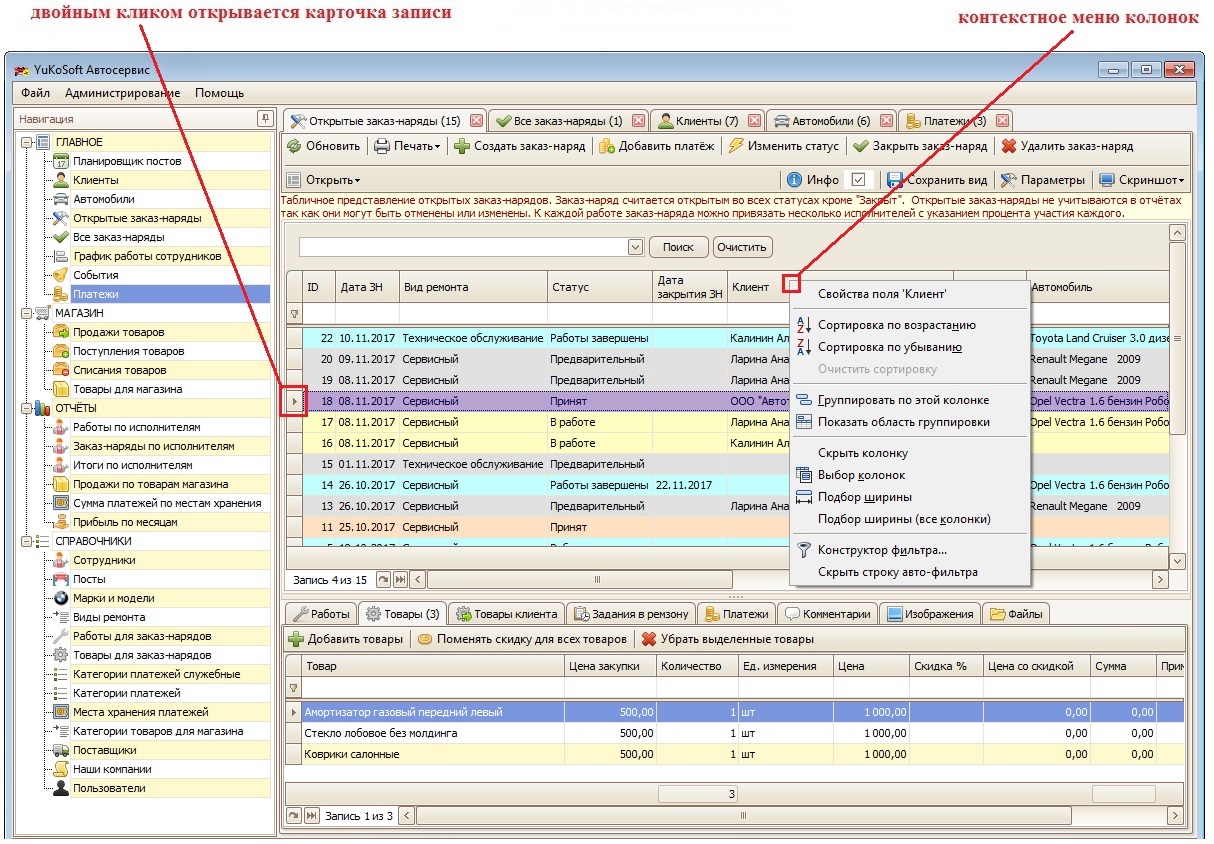Collapse the ГЛАВНОЕ tree group
The height and width of the screenshot is (844, 1214).
tap(27, 142)
